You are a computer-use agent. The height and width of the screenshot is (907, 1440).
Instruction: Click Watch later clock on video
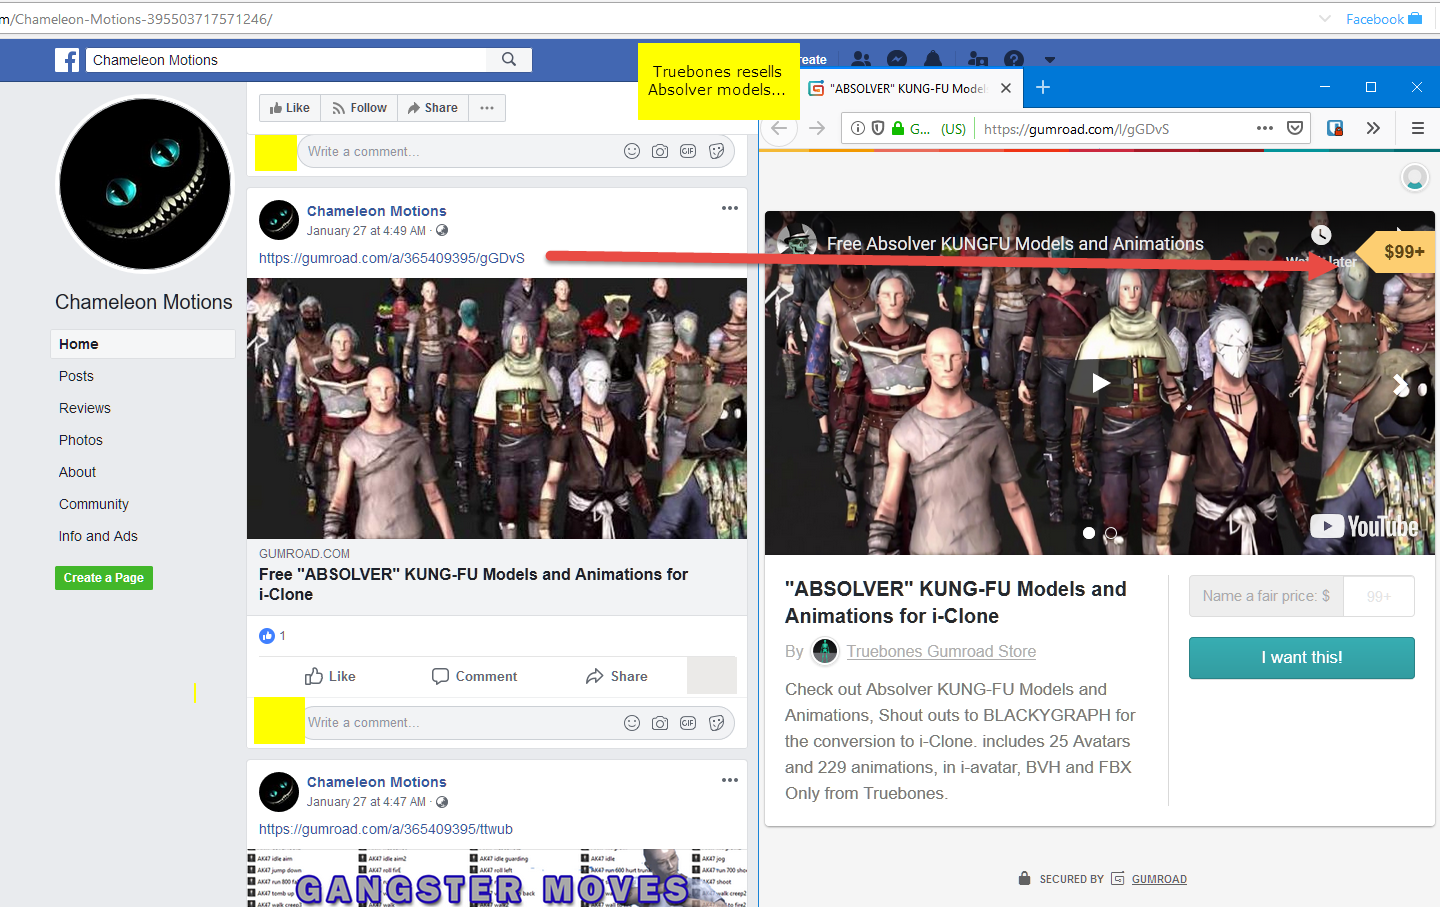tap(1321, 235)
